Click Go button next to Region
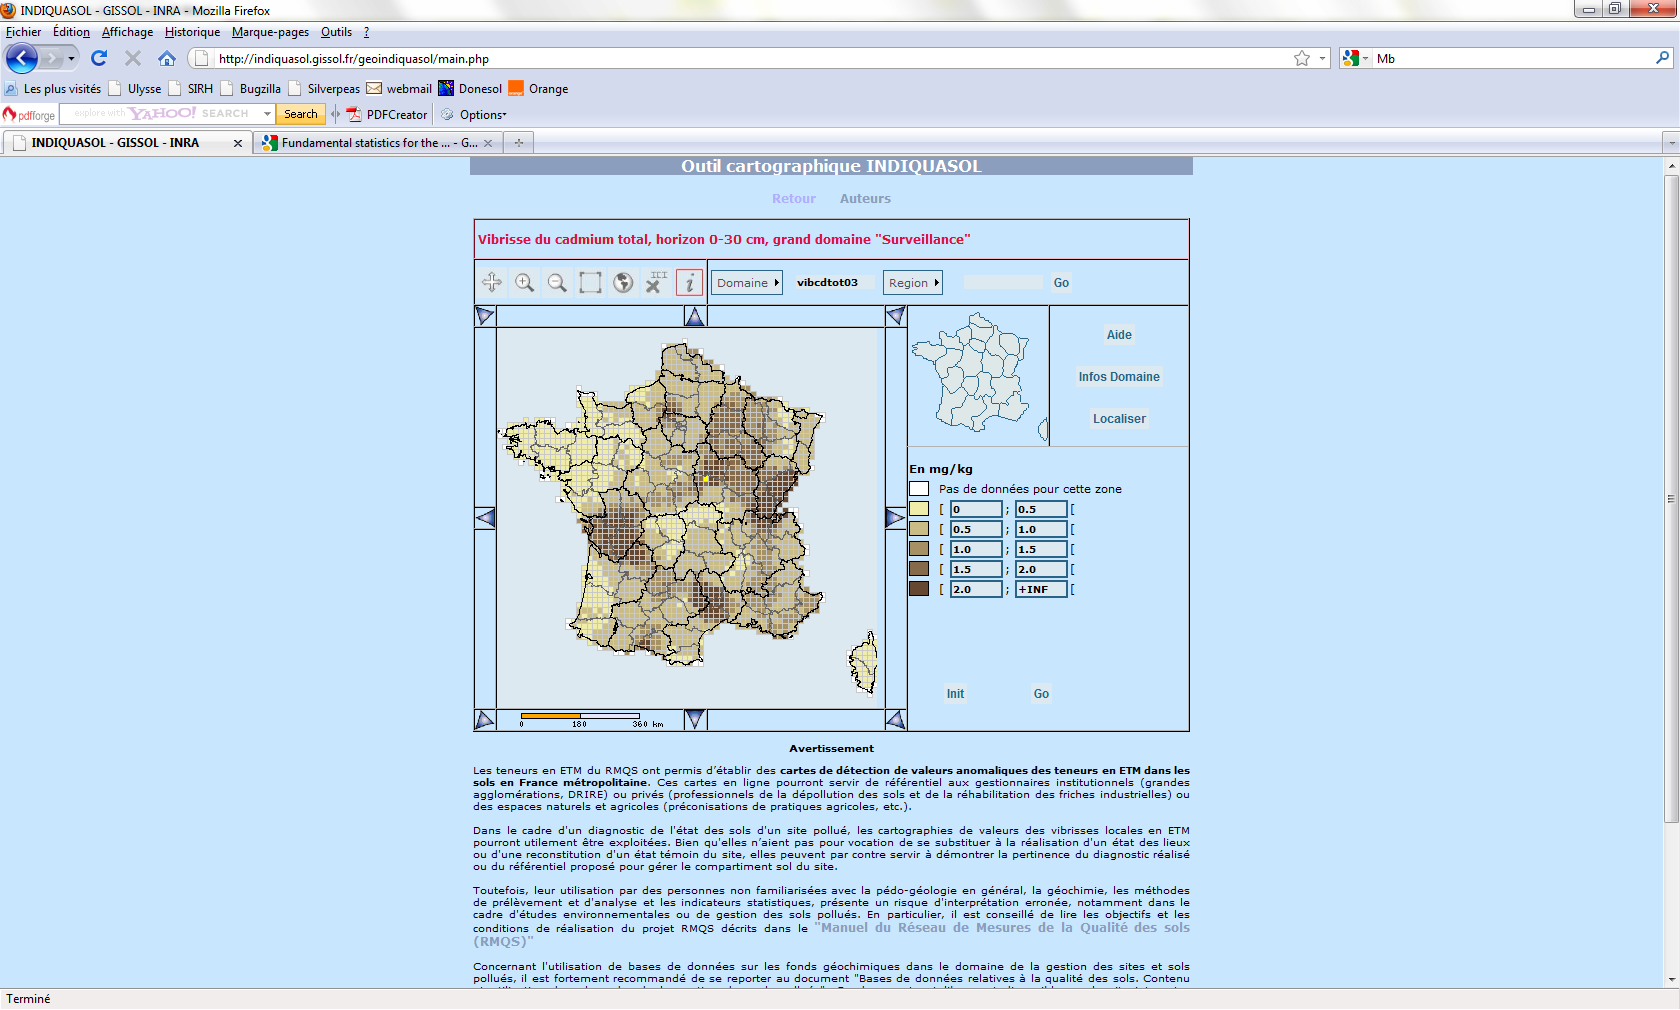1680x1010 pixels. (x=1061, y=283)
